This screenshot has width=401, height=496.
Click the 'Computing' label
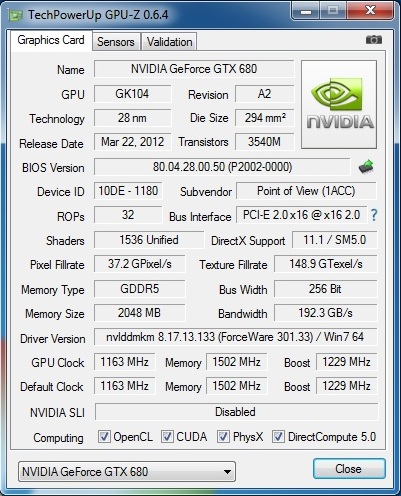pos(58,438)
